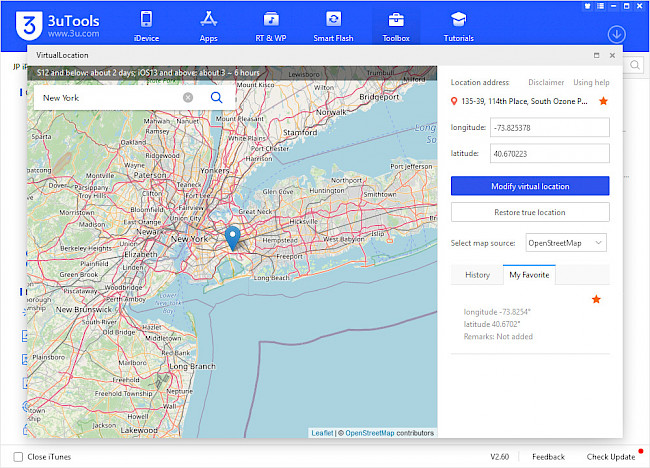This screenshot has width=650, height=468.
Task: Maximize the VirtualLocation window
Action: point(597,55)
